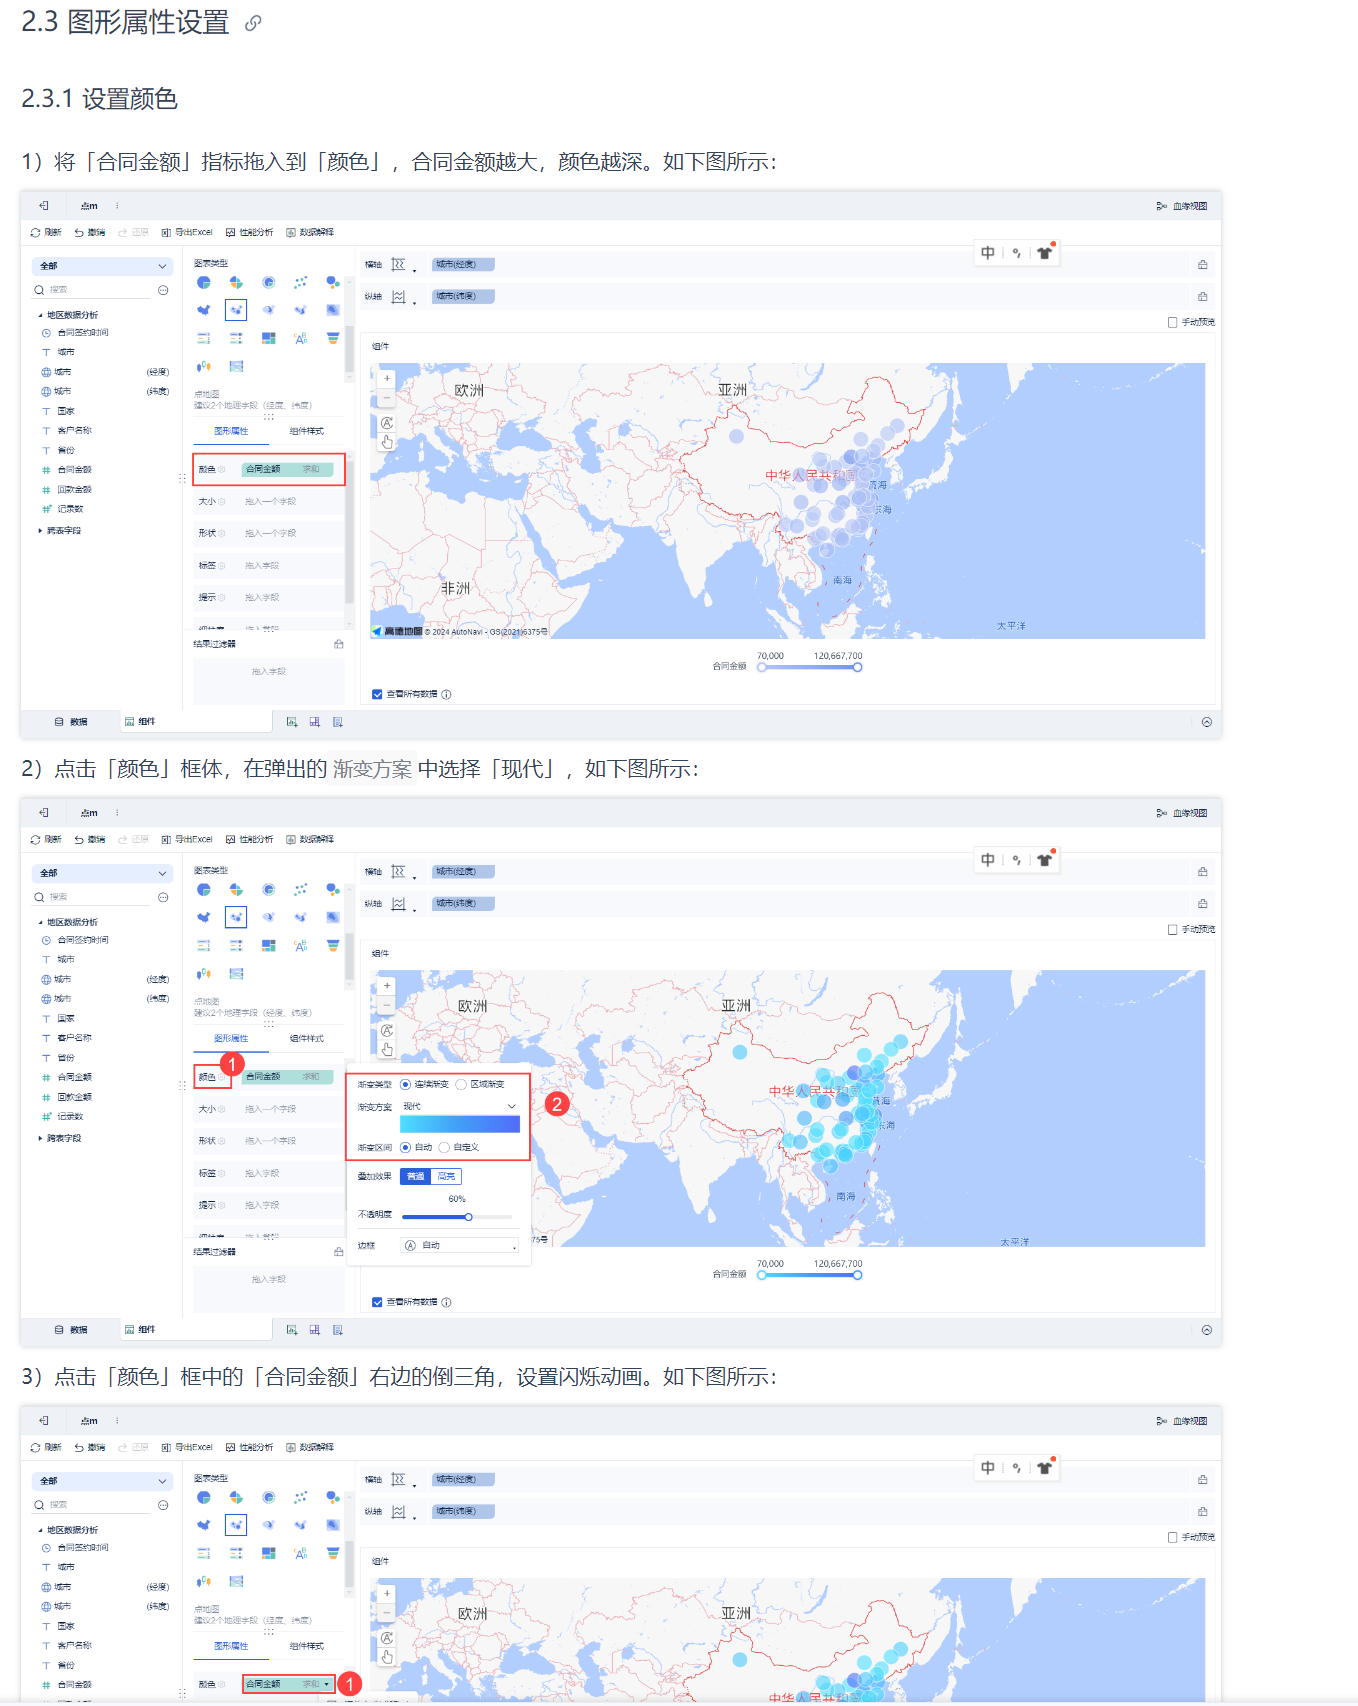Switch to 组件样式 tab in first screenshot

pyautogui.click(x=306, y=431)
